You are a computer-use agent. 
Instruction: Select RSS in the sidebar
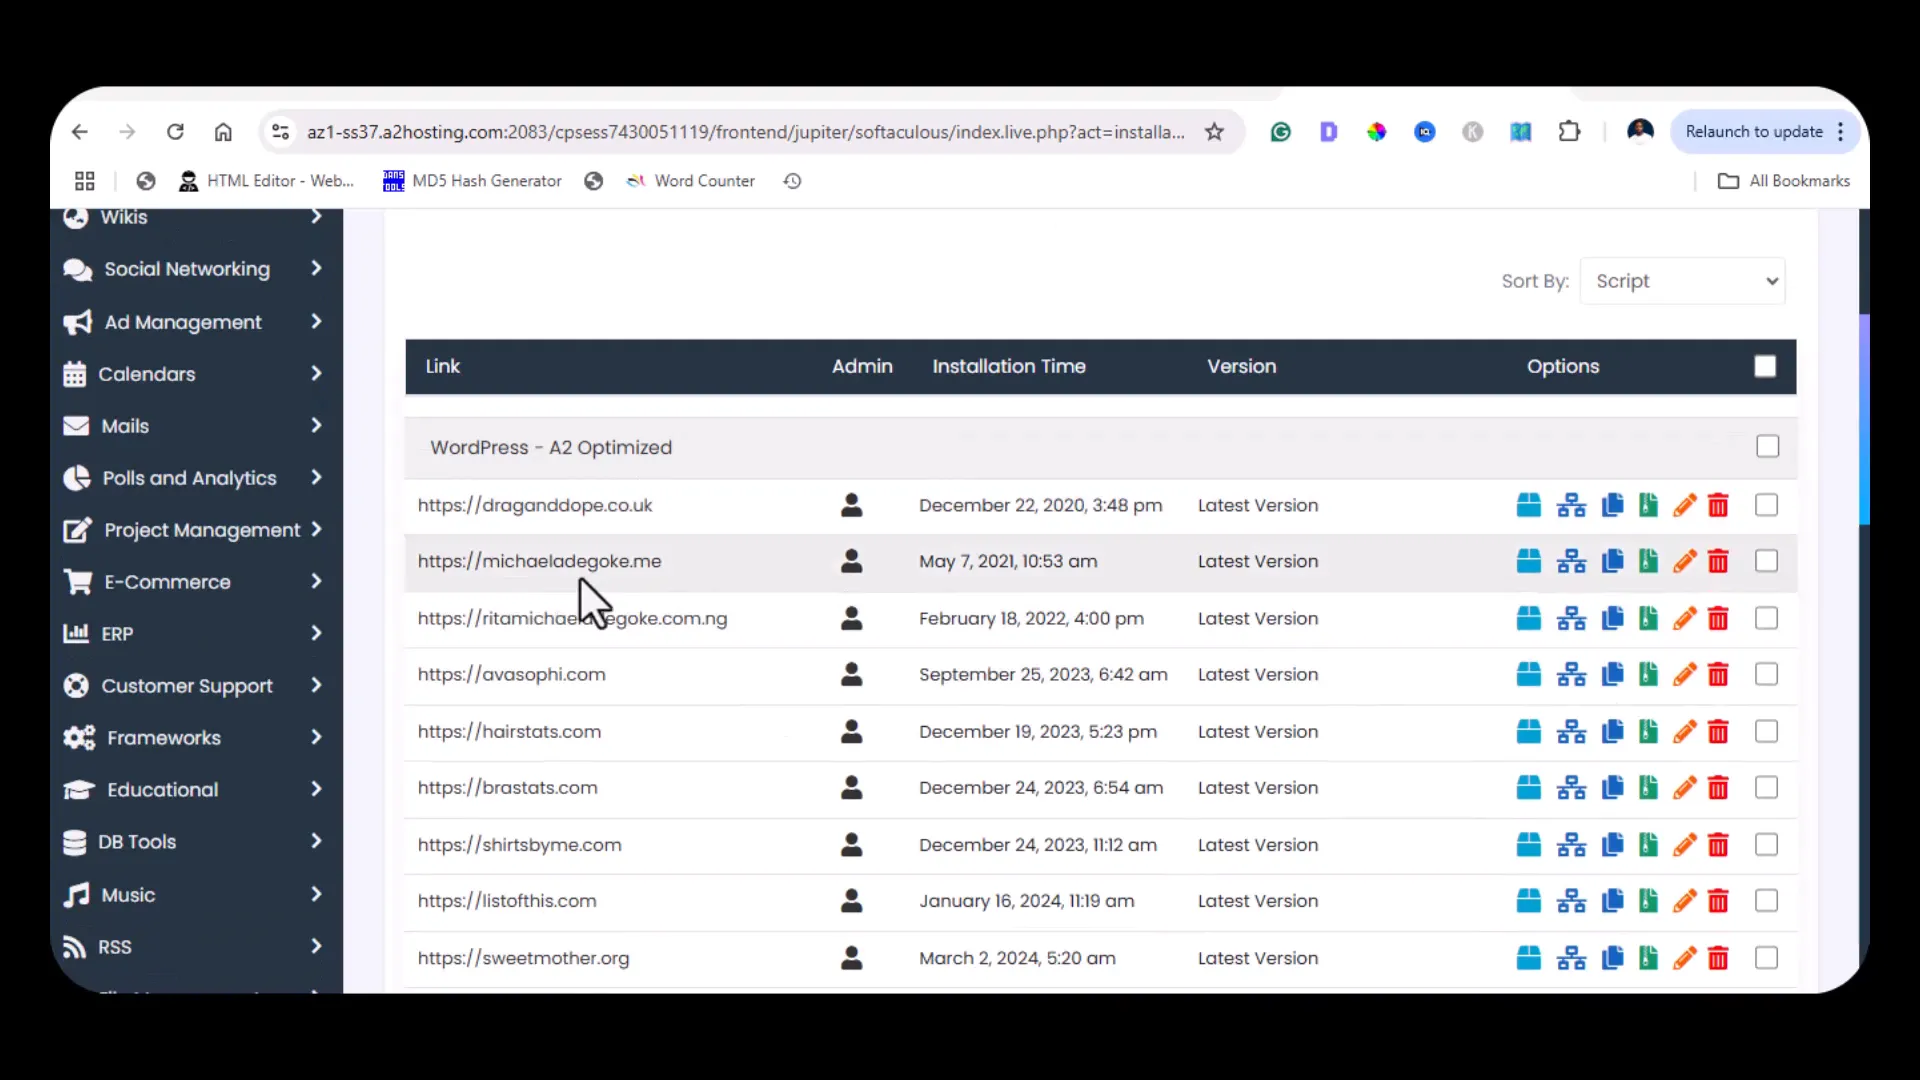pyautogui.click(x=114, y=947)
